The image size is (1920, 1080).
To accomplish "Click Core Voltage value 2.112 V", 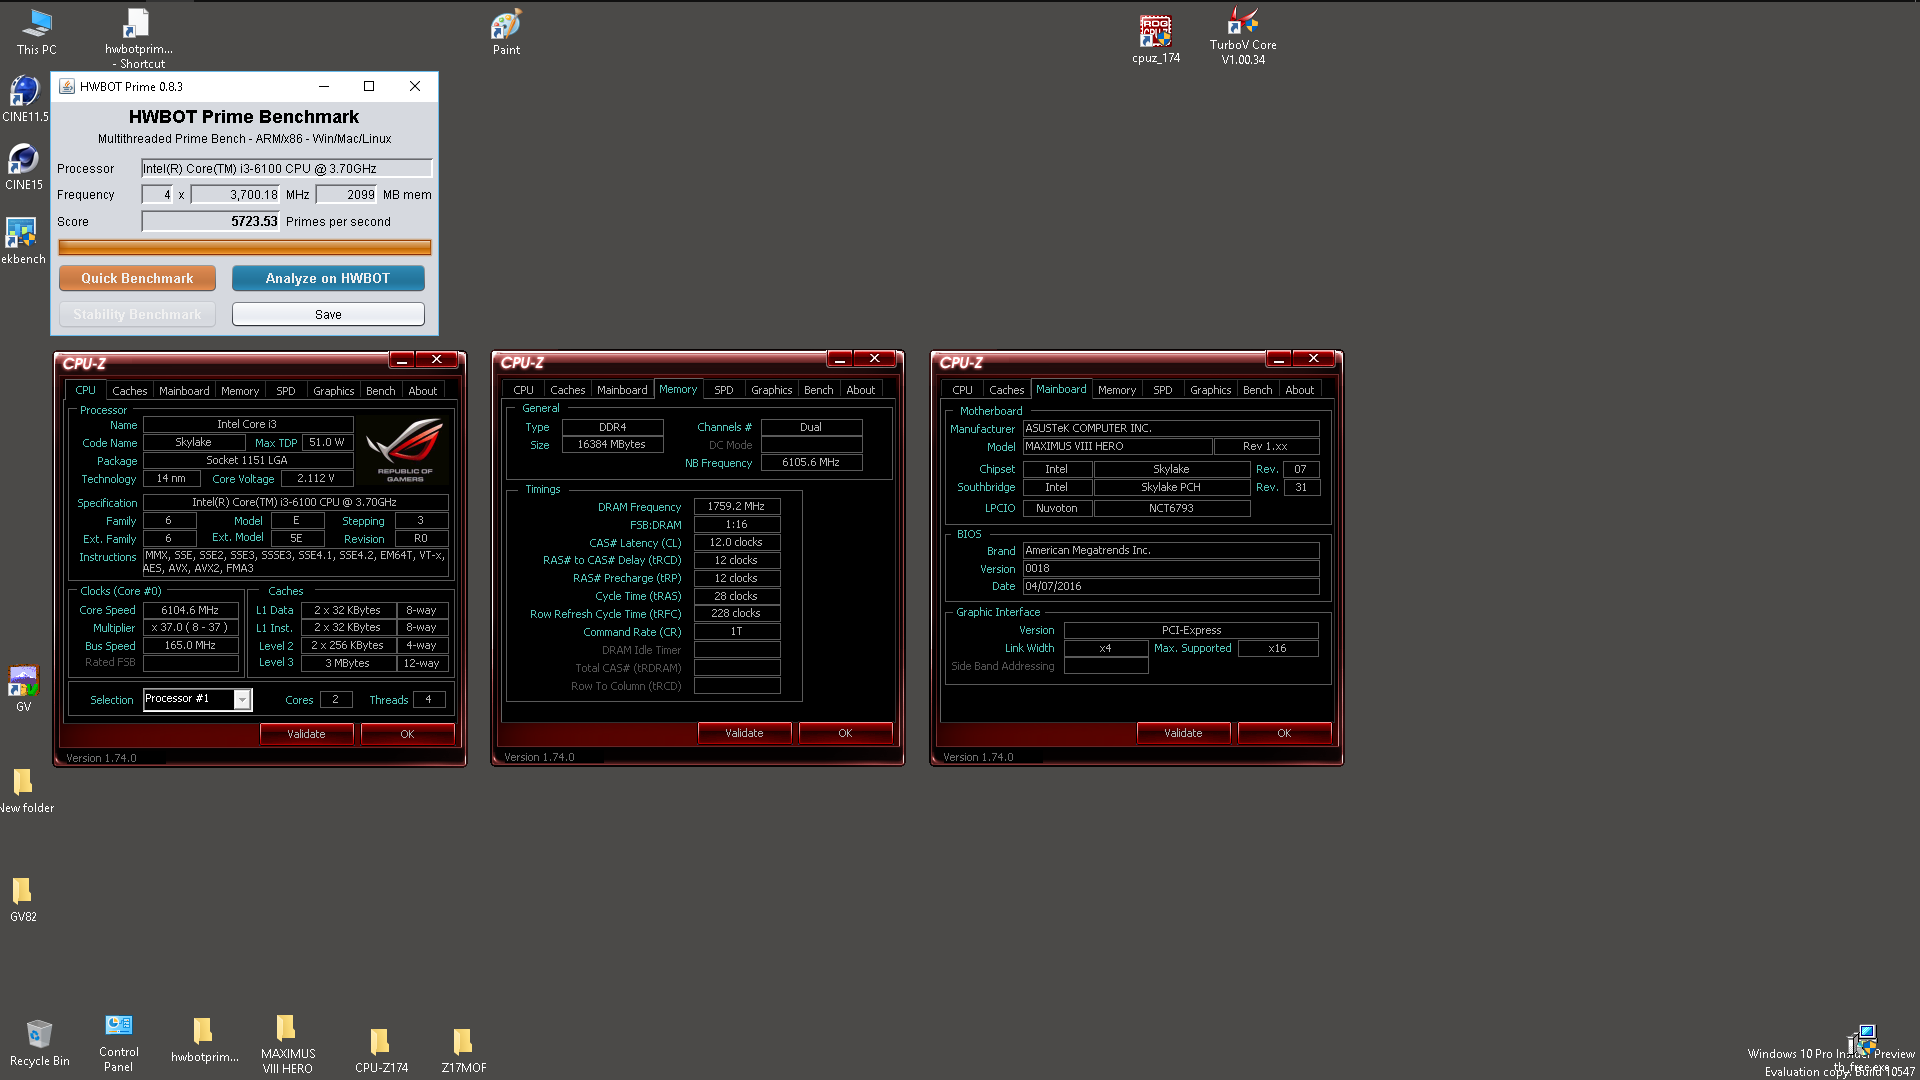I will tap(316, 478).
